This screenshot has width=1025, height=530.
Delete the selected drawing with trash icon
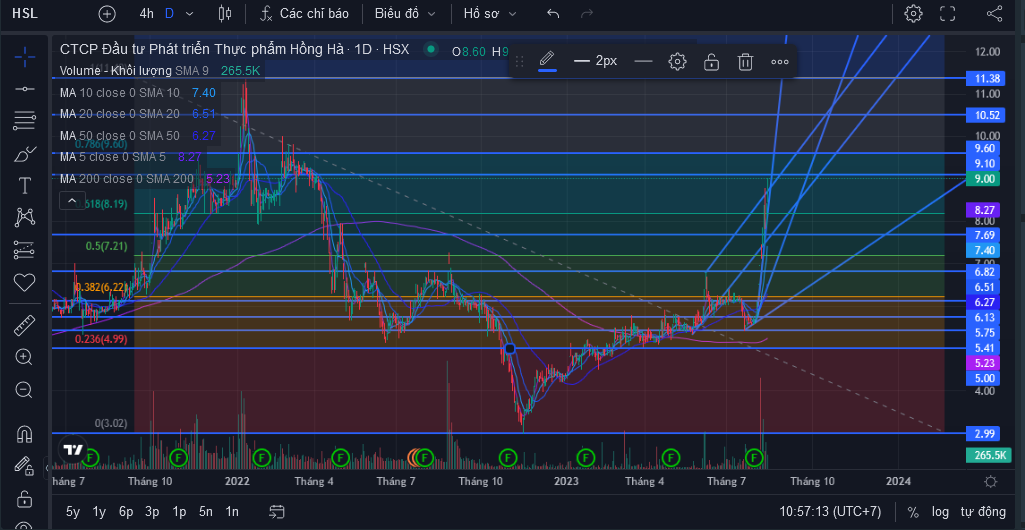[745, 61]
